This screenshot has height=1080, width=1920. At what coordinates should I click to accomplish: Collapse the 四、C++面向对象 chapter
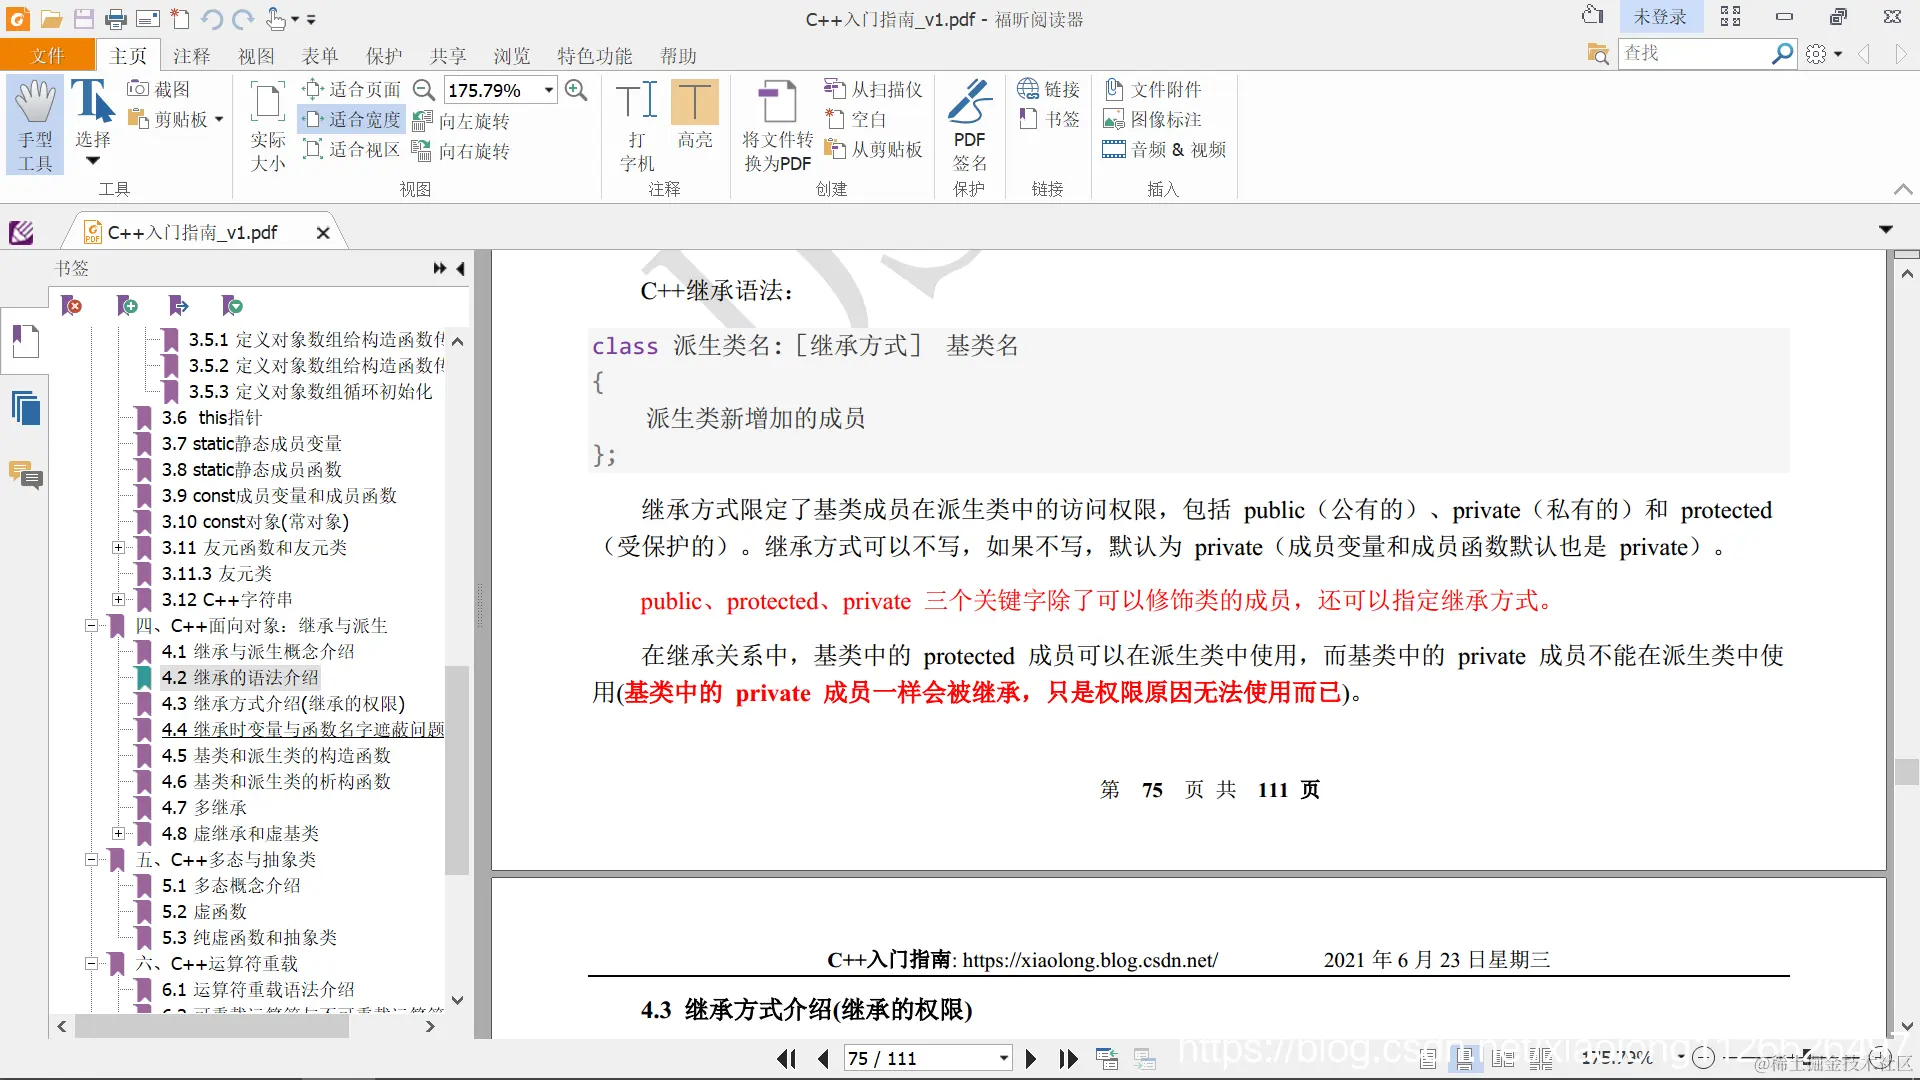click(91, 625)
